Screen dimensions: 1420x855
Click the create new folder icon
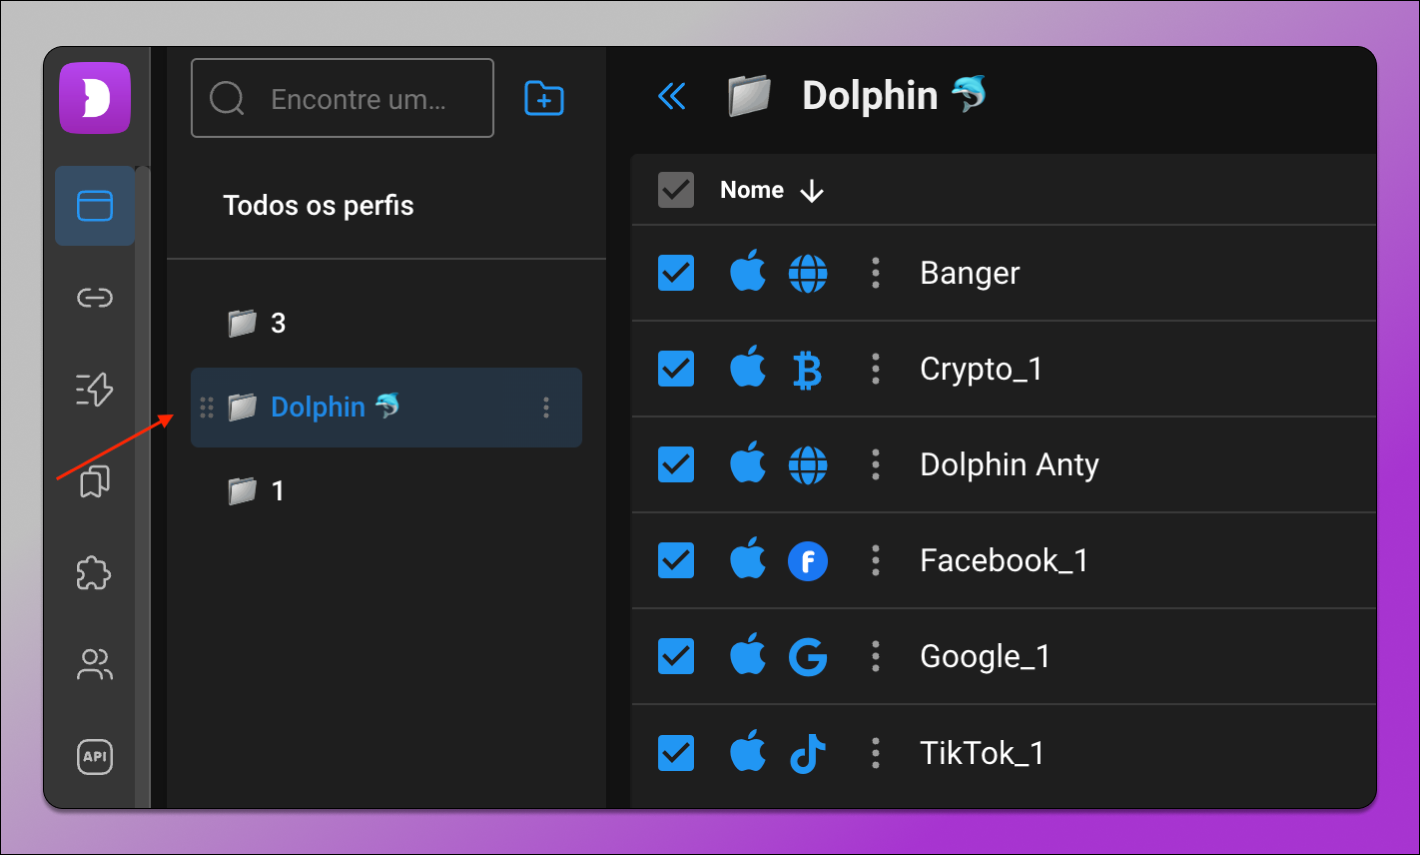point(545,98)
